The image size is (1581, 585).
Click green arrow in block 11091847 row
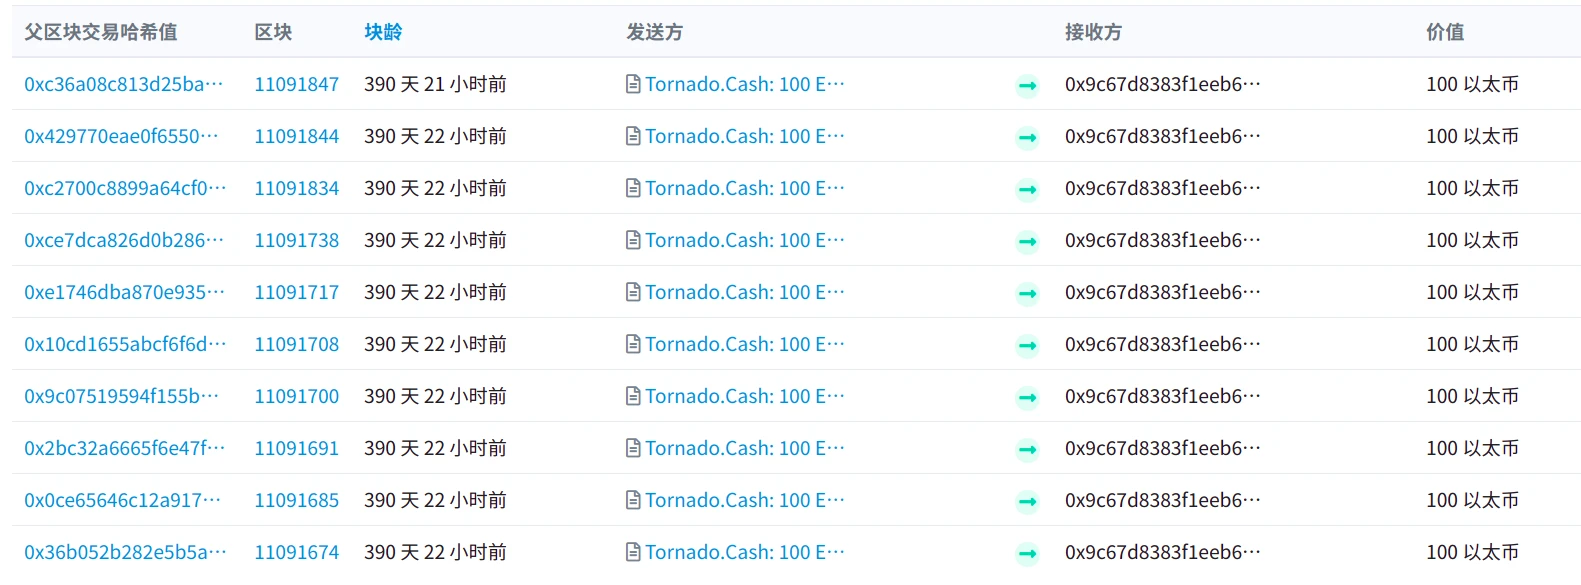click(1027, 86)
